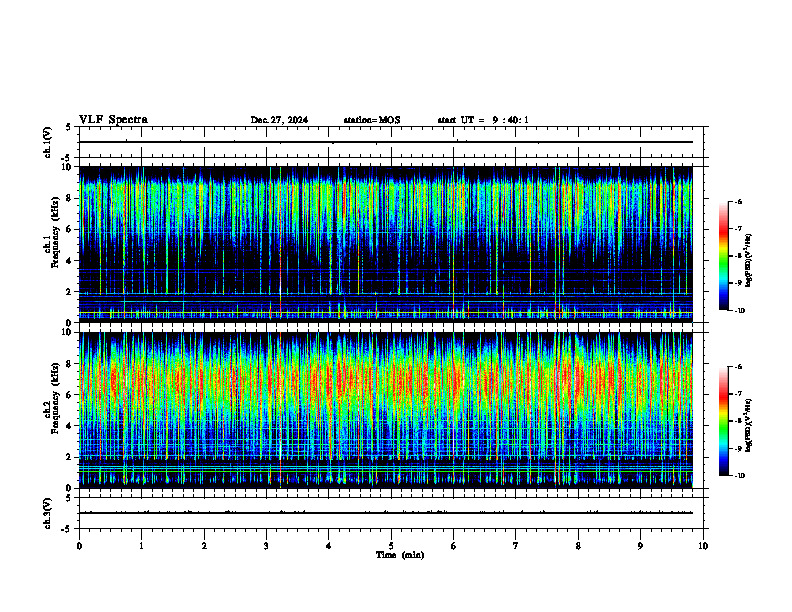Click the time axis tick label "8"

pos(578,546)
